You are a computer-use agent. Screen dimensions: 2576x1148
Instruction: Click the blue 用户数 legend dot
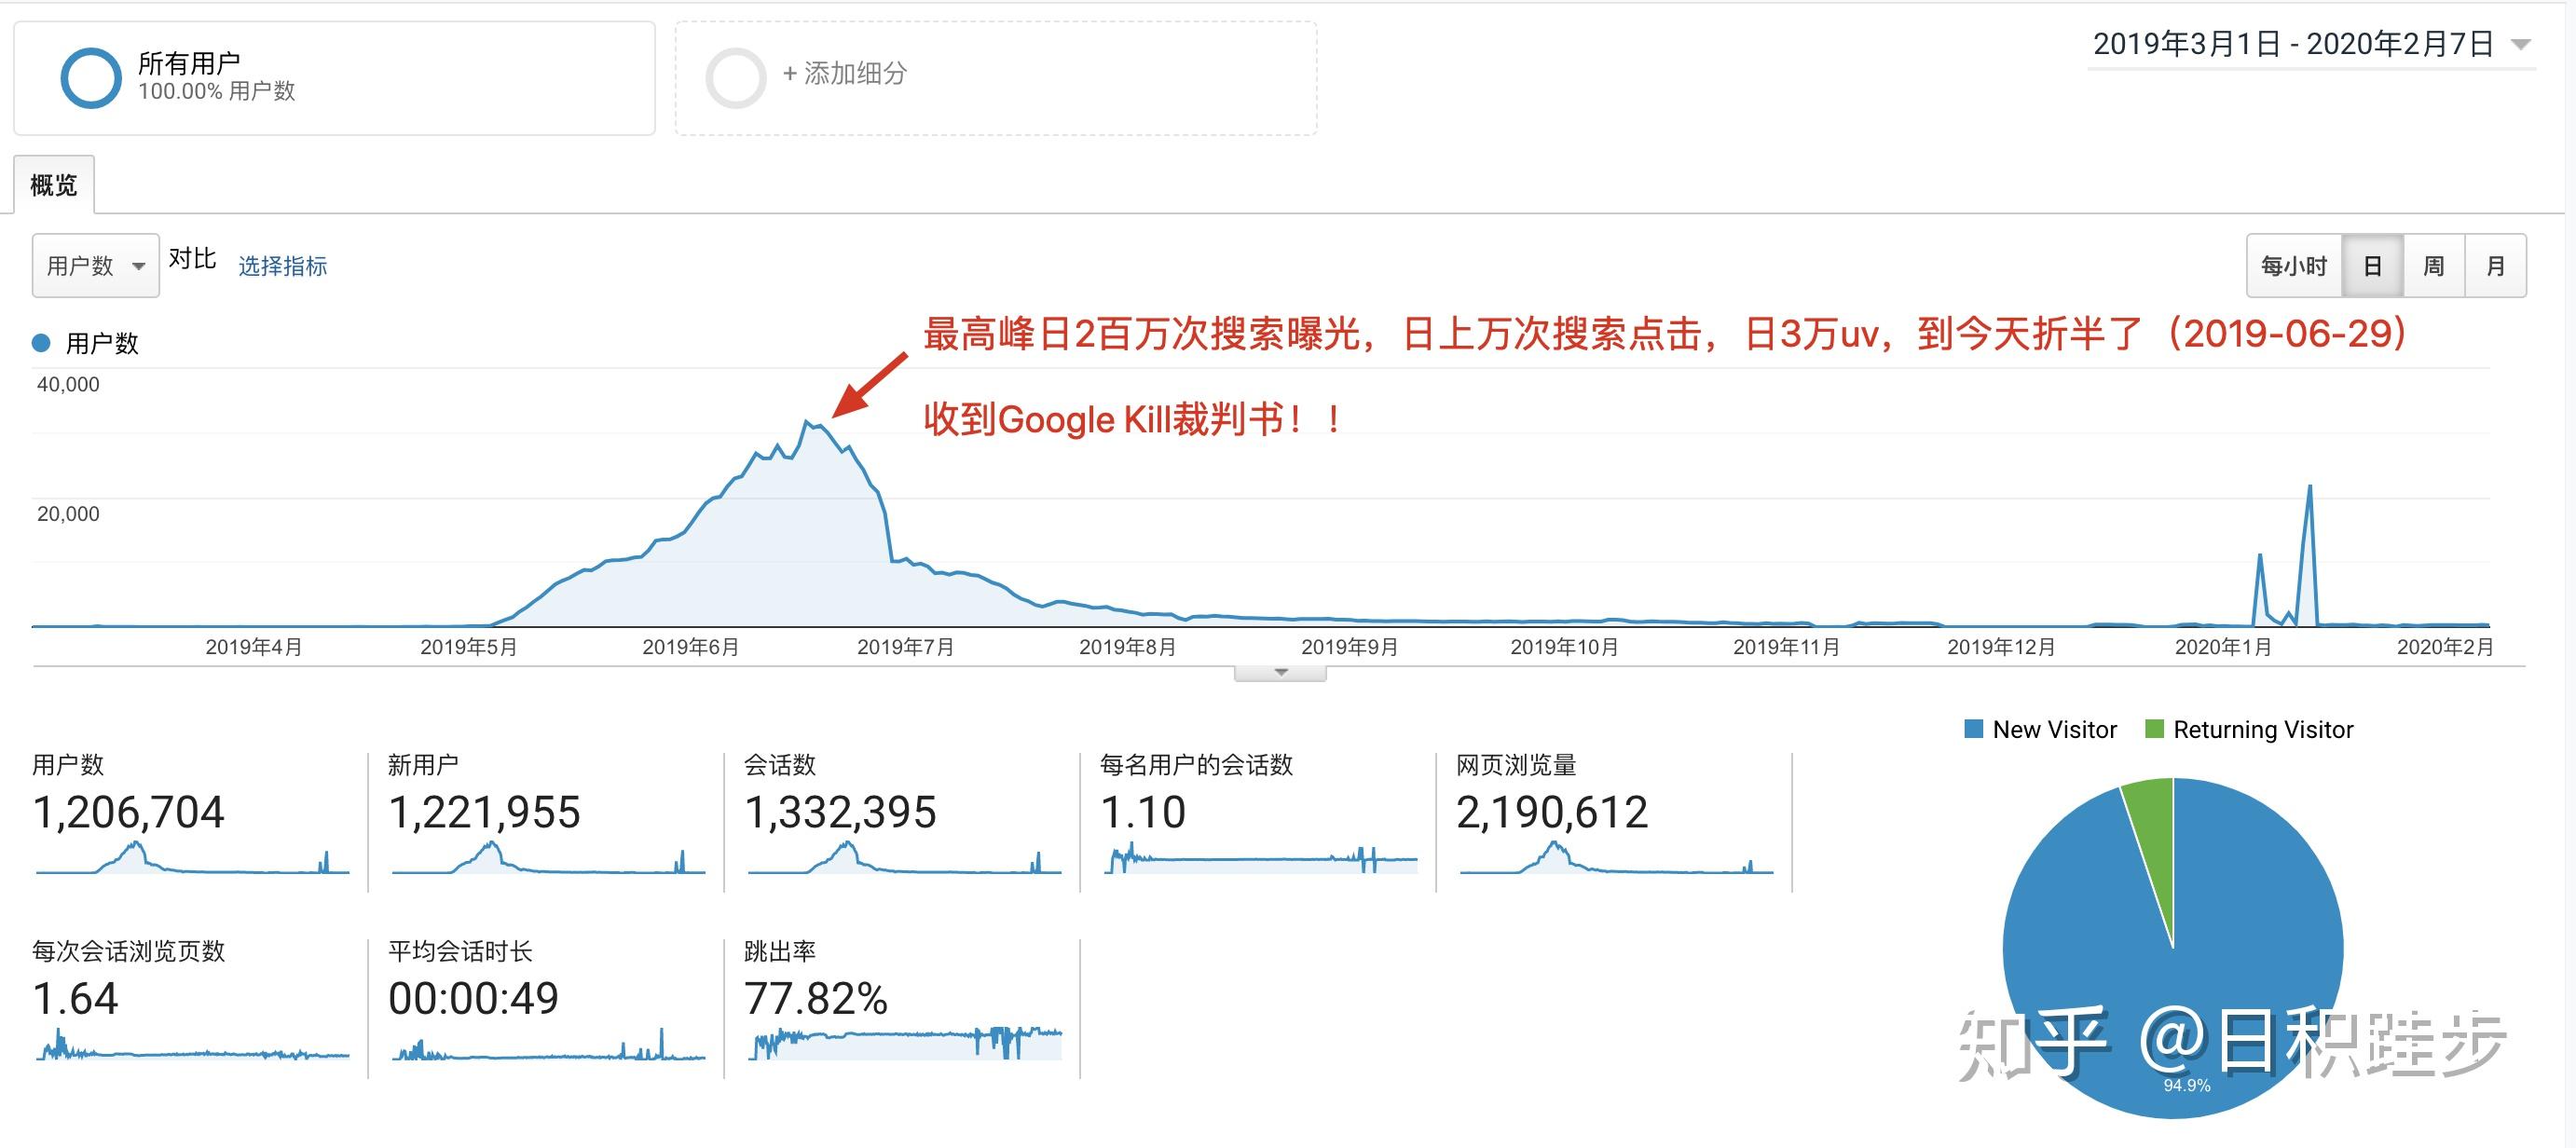[41, 343]
